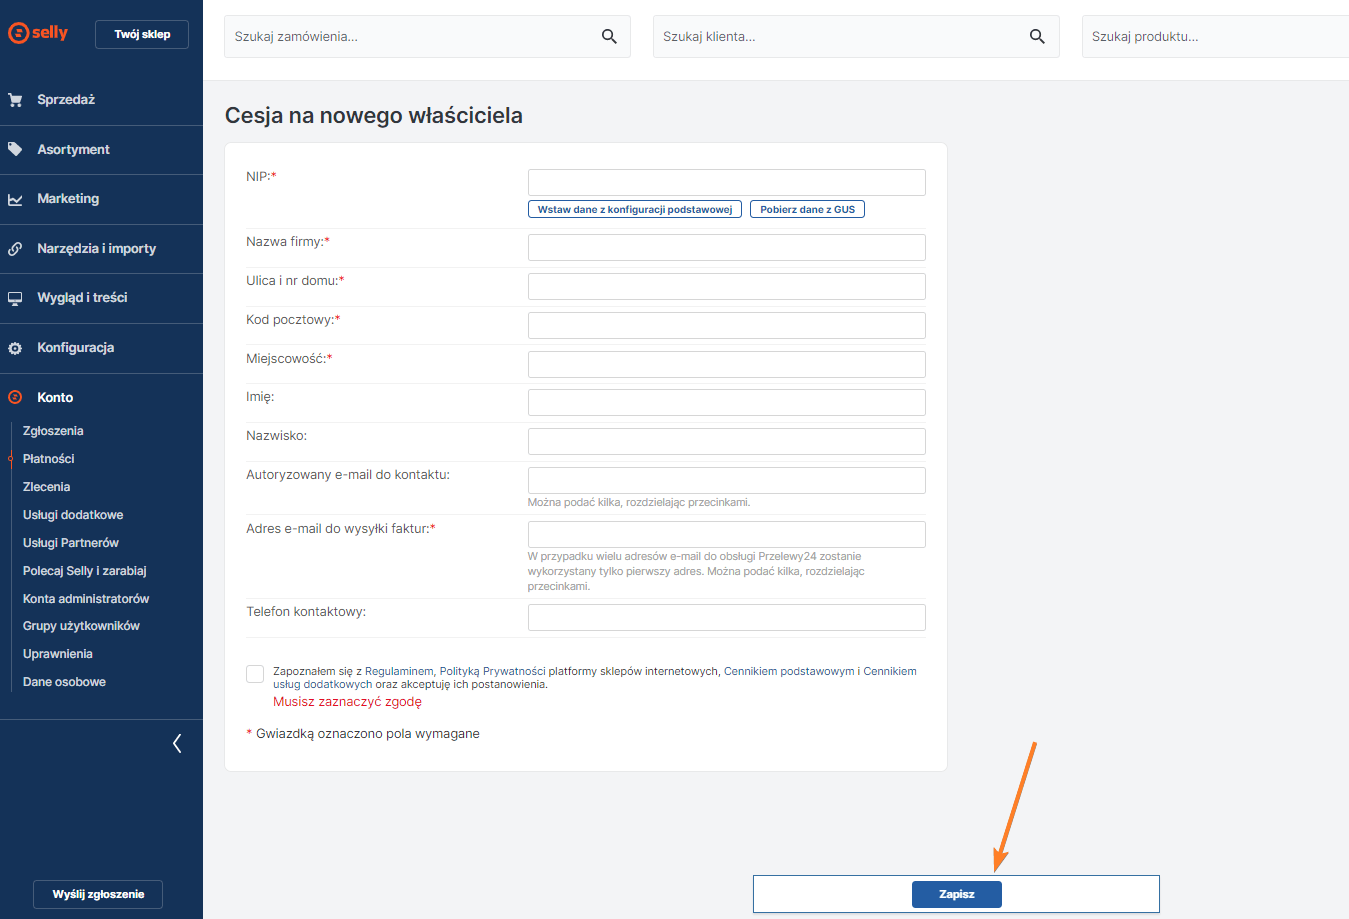Screen dimensions: 1349x919
Task: Click the link icon for Narzędzia i importy
Action: 15,249
